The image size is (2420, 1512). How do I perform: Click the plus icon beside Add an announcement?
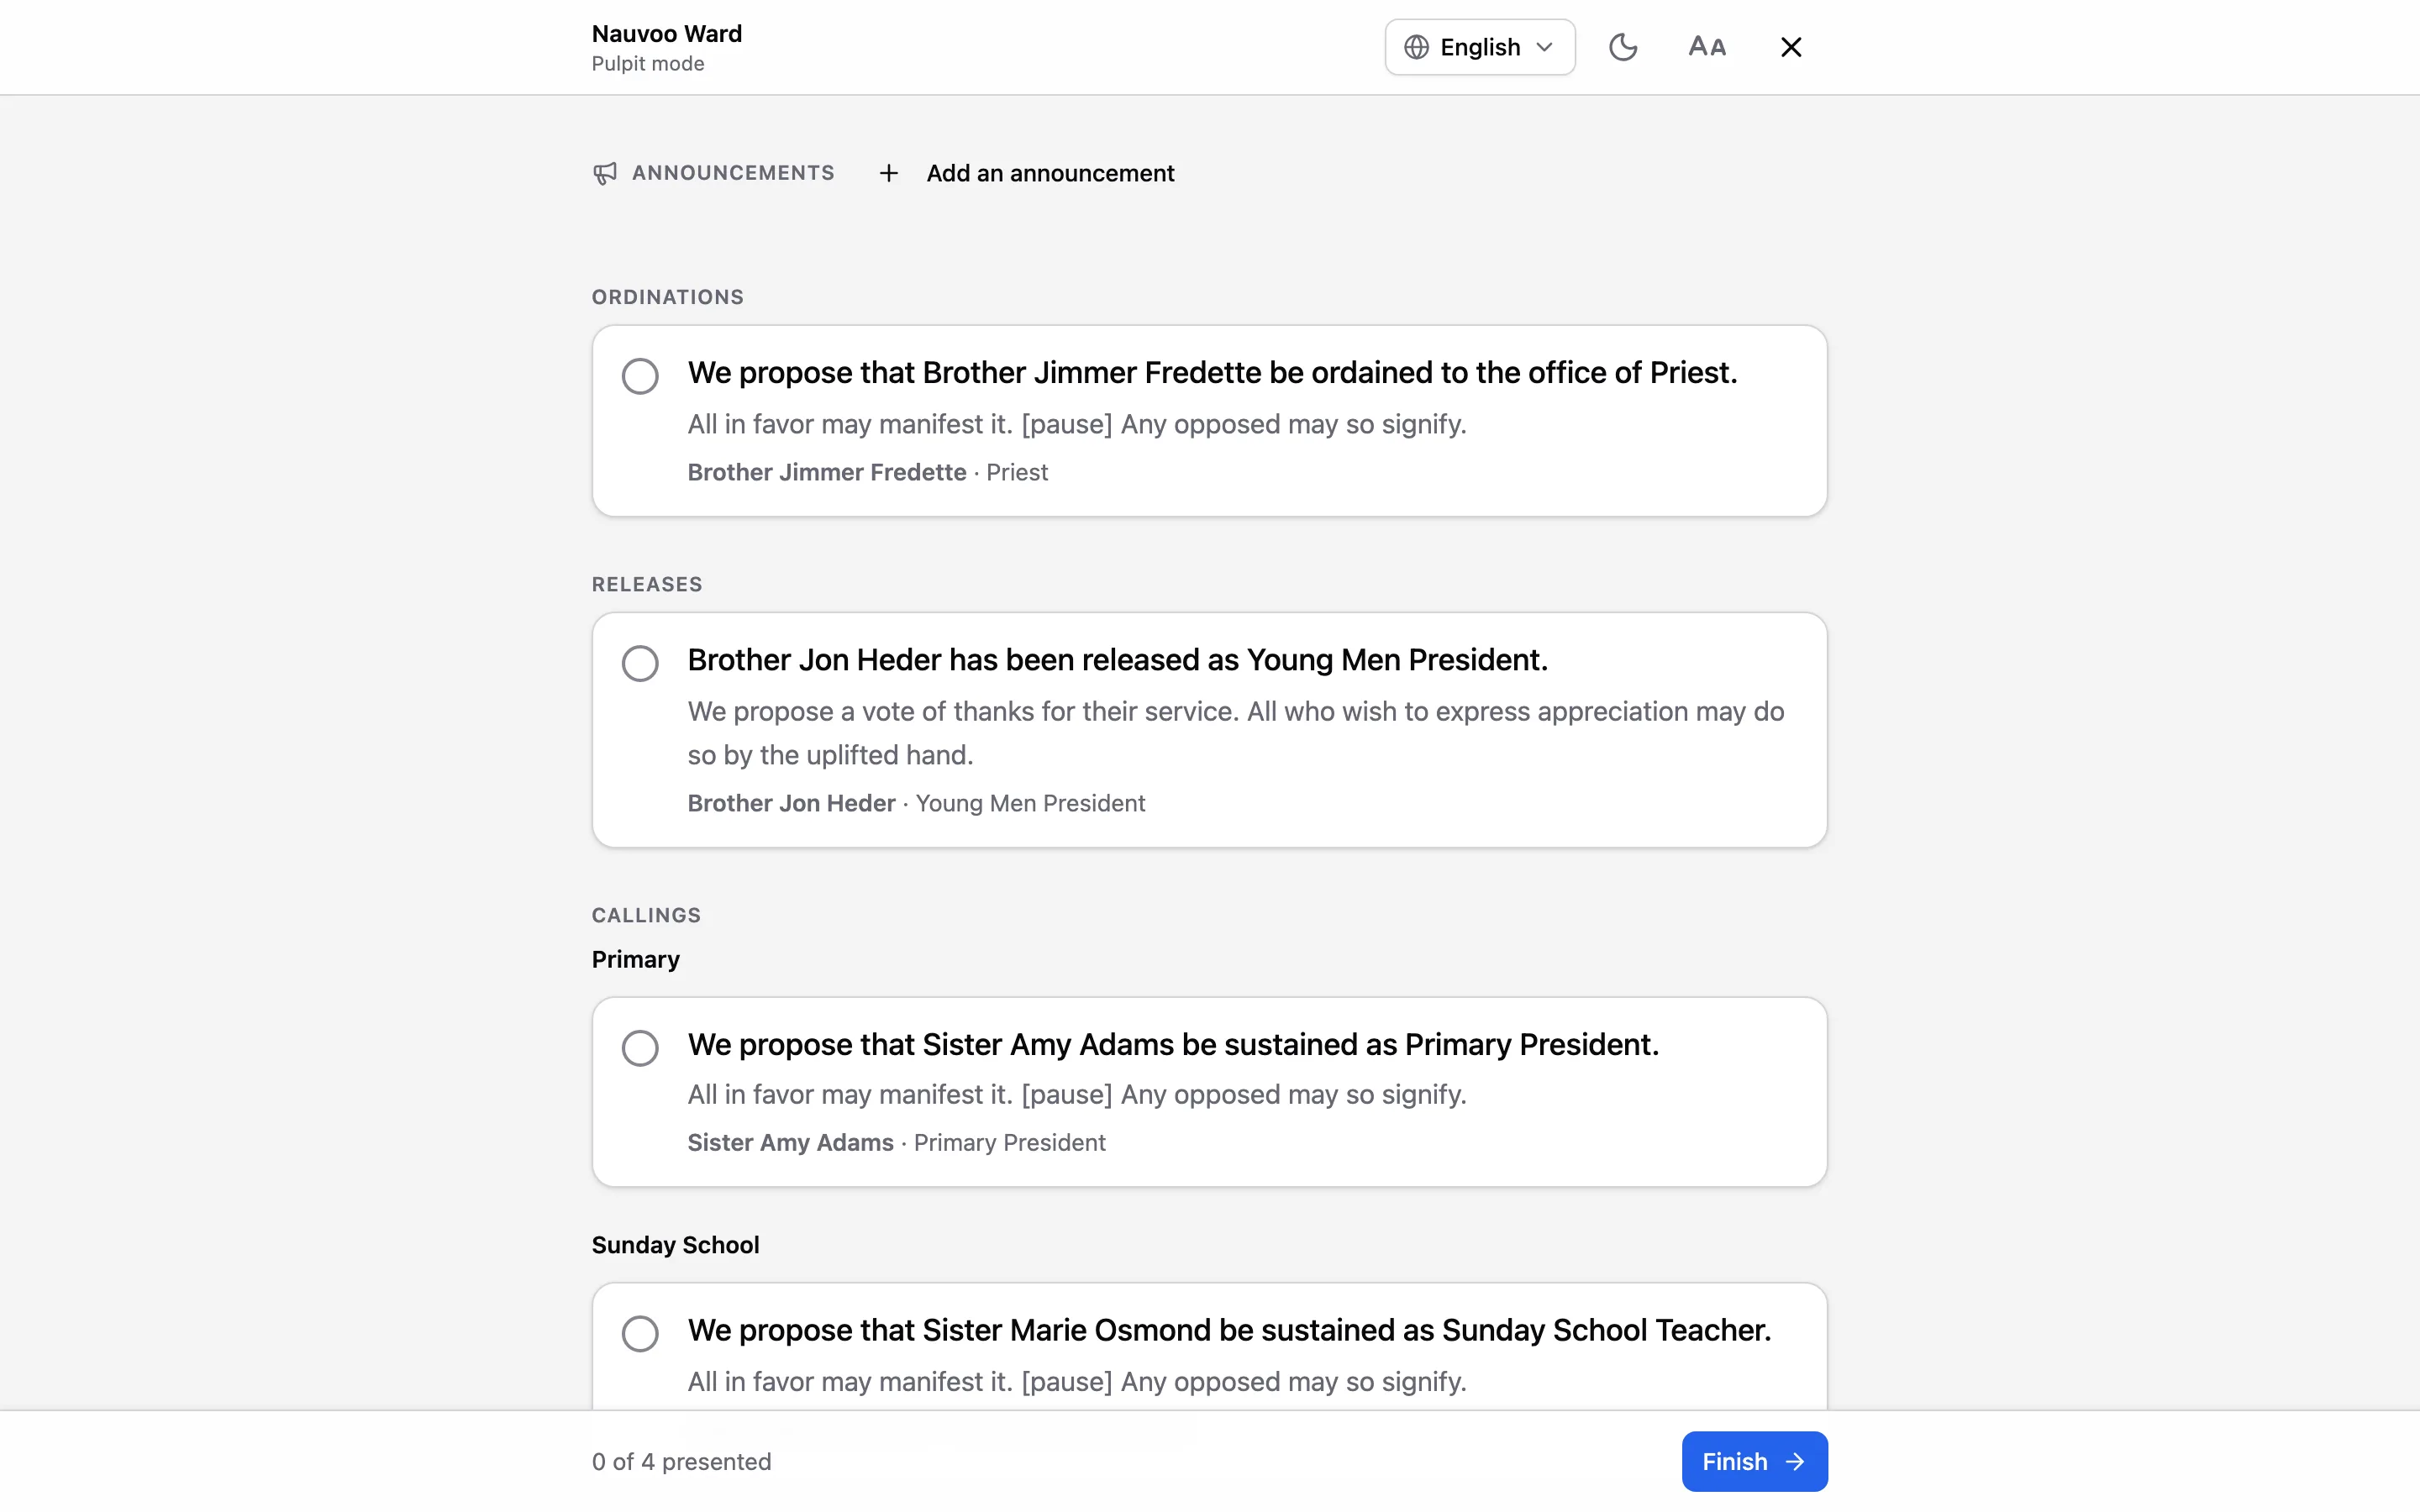888,174
